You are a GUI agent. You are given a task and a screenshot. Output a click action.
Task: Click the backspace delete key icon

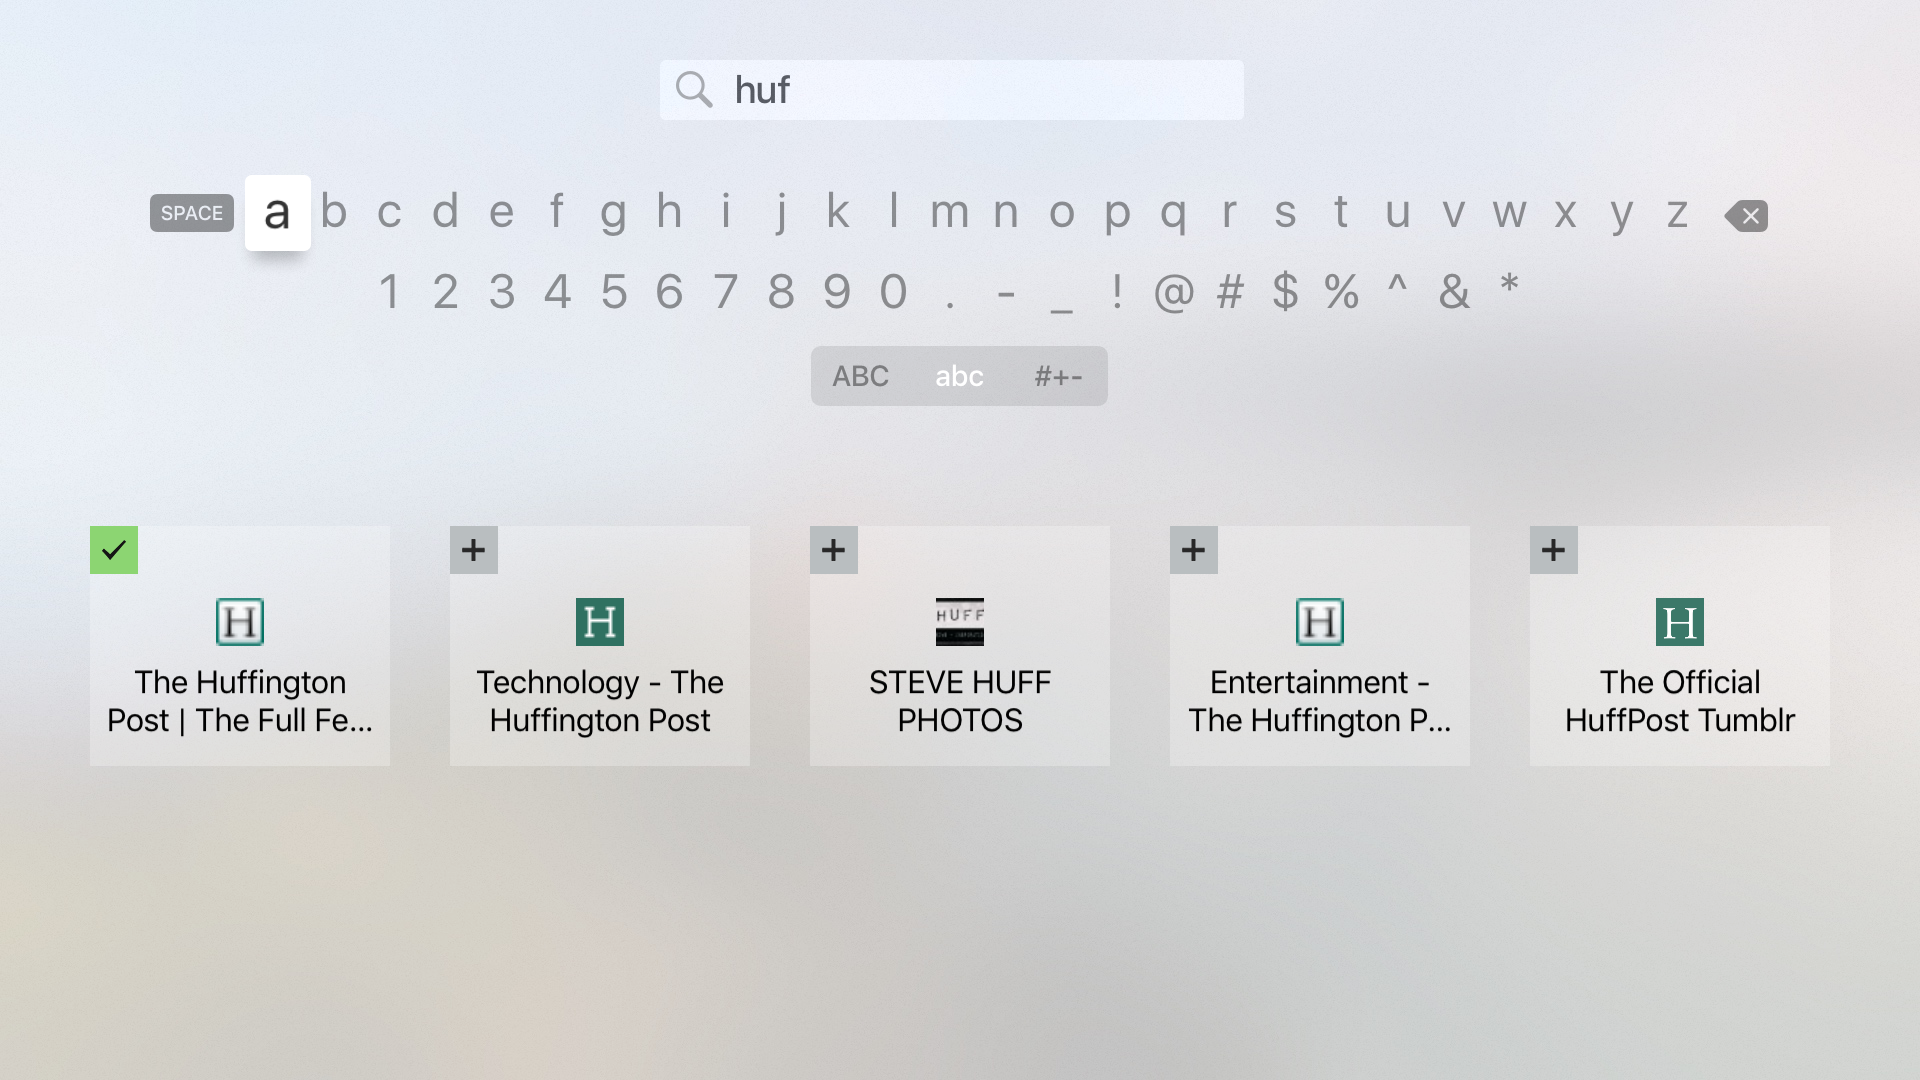click(1746, 215)
